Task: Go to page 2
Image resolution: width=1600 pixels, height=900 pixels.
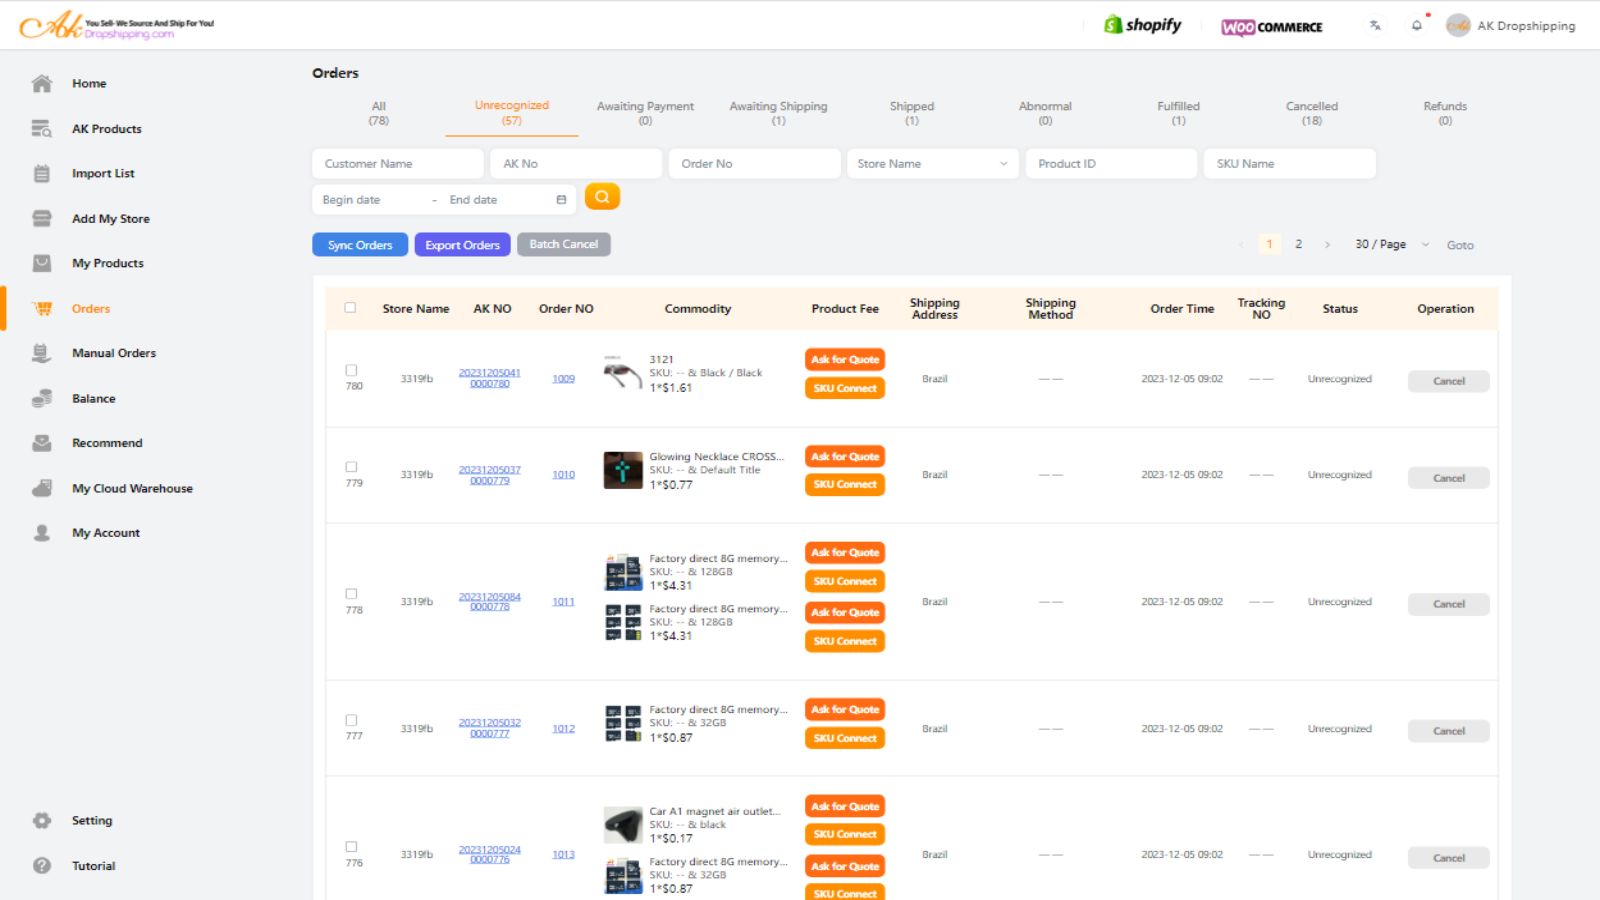Action: tap(1299, 245)
